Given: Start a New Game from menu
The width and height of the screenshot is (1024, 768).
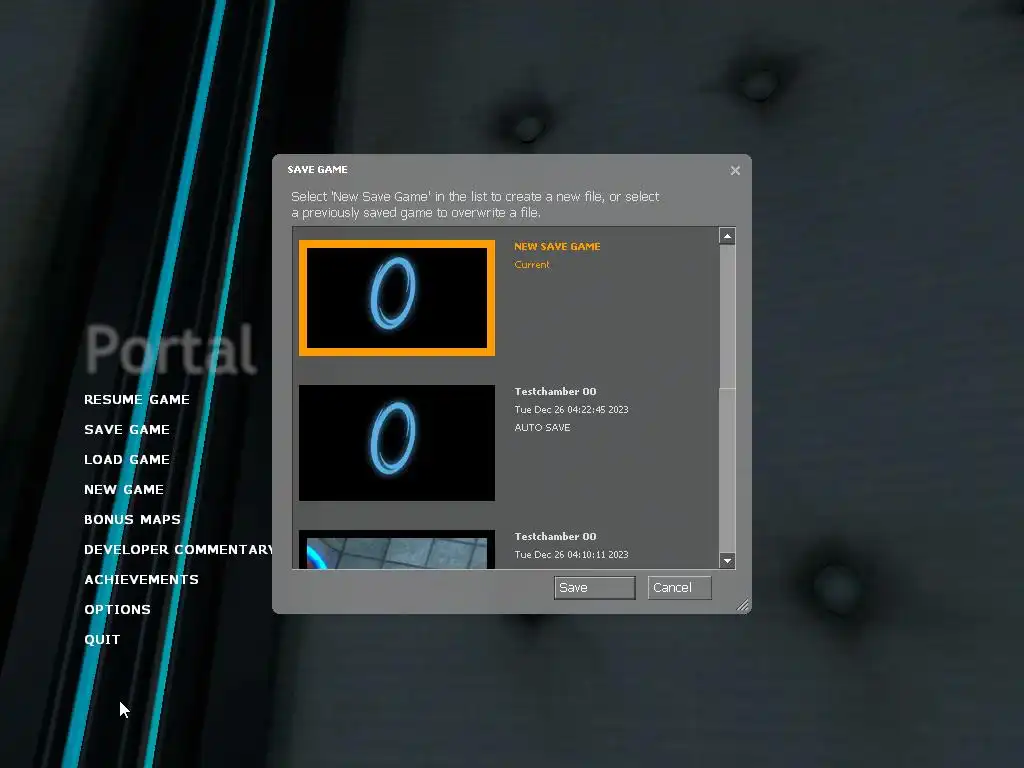Looking at the screenshot, I should pyautogui.click(x=123, y=489).
